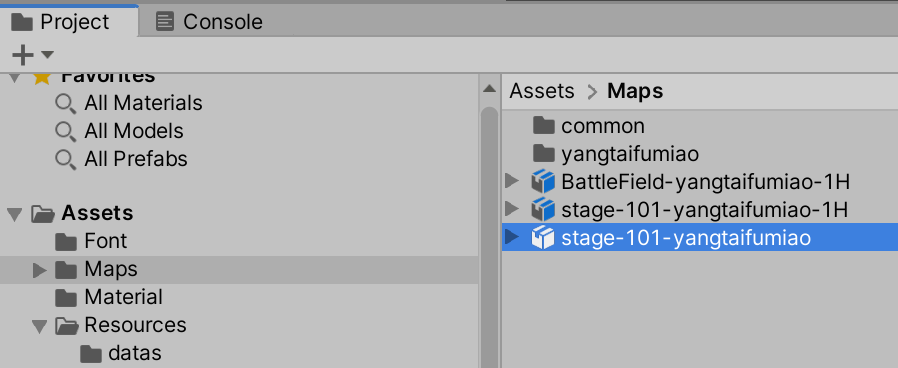Click the BattleField-yangtaifumiao-1H prefab cube icon
This screenshot has width=898, height=368.
543,182
